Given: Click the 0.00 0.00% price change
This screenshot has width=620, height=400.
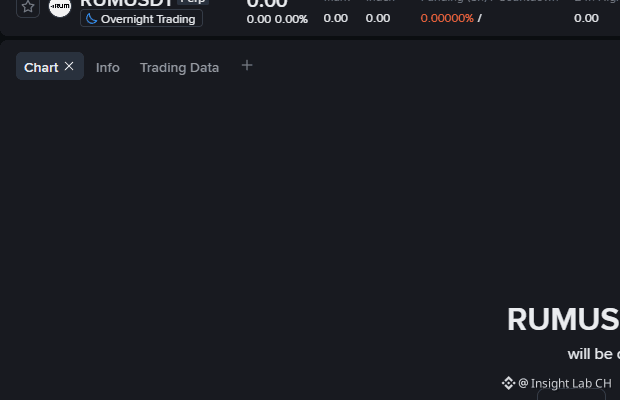Looking at the screenshot, I should tap(277, 19).
